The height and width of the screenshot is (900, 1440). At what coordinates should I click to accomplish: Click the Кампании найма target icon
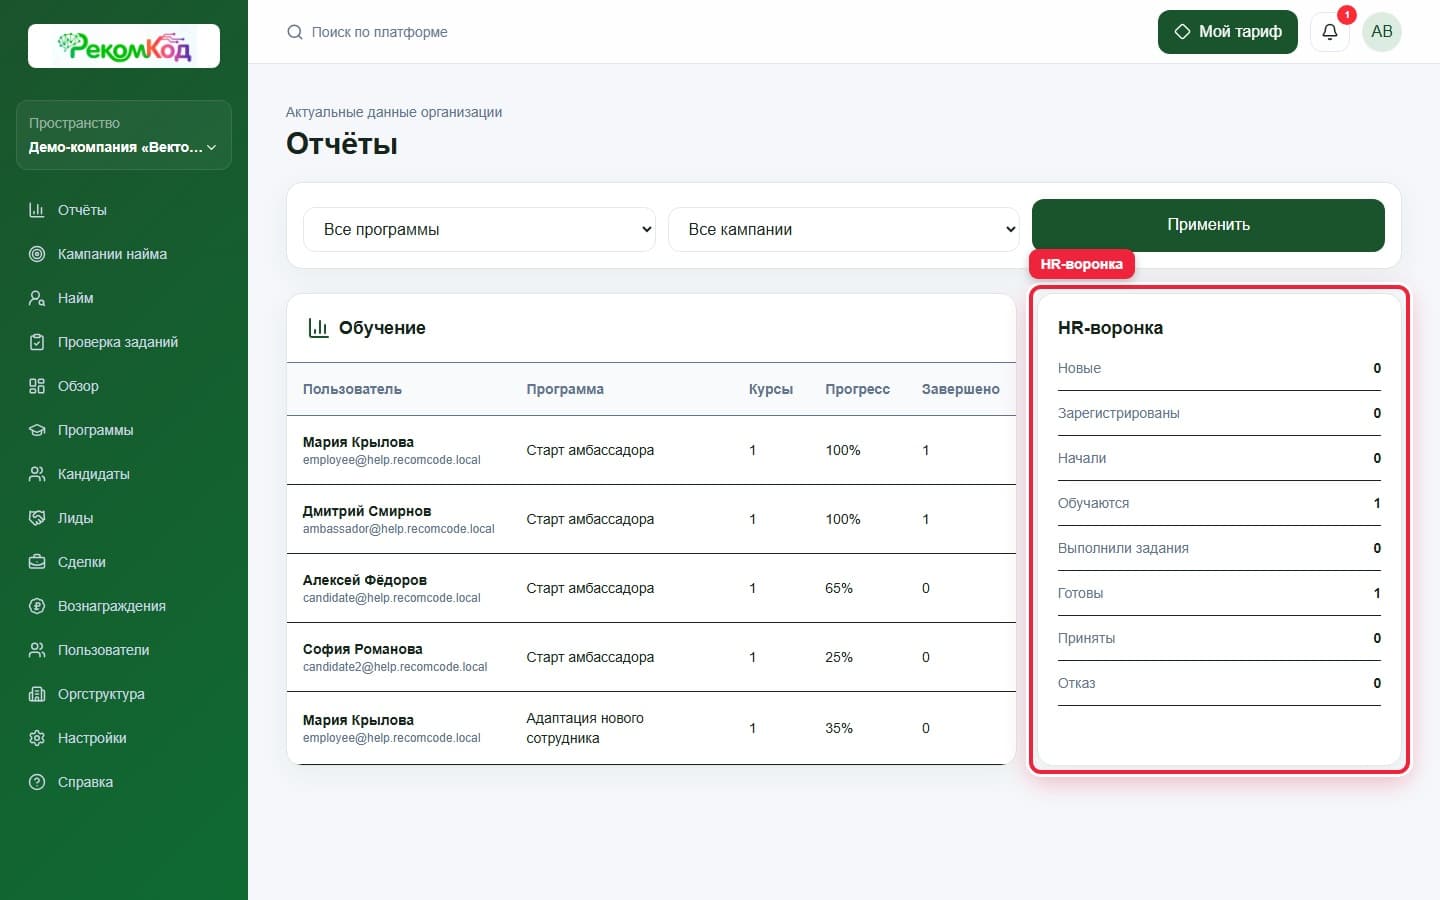[x=37, y=254]
